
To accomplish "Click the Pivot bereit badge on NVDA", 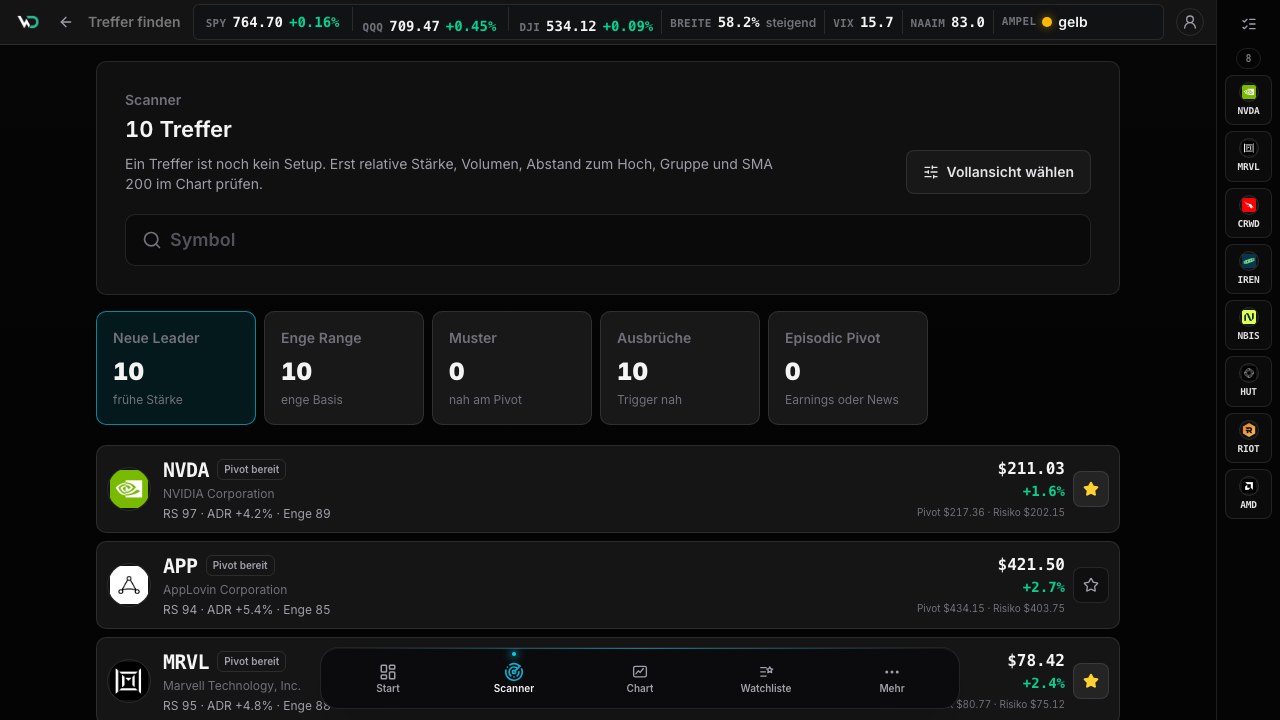I will pos(252,469).
